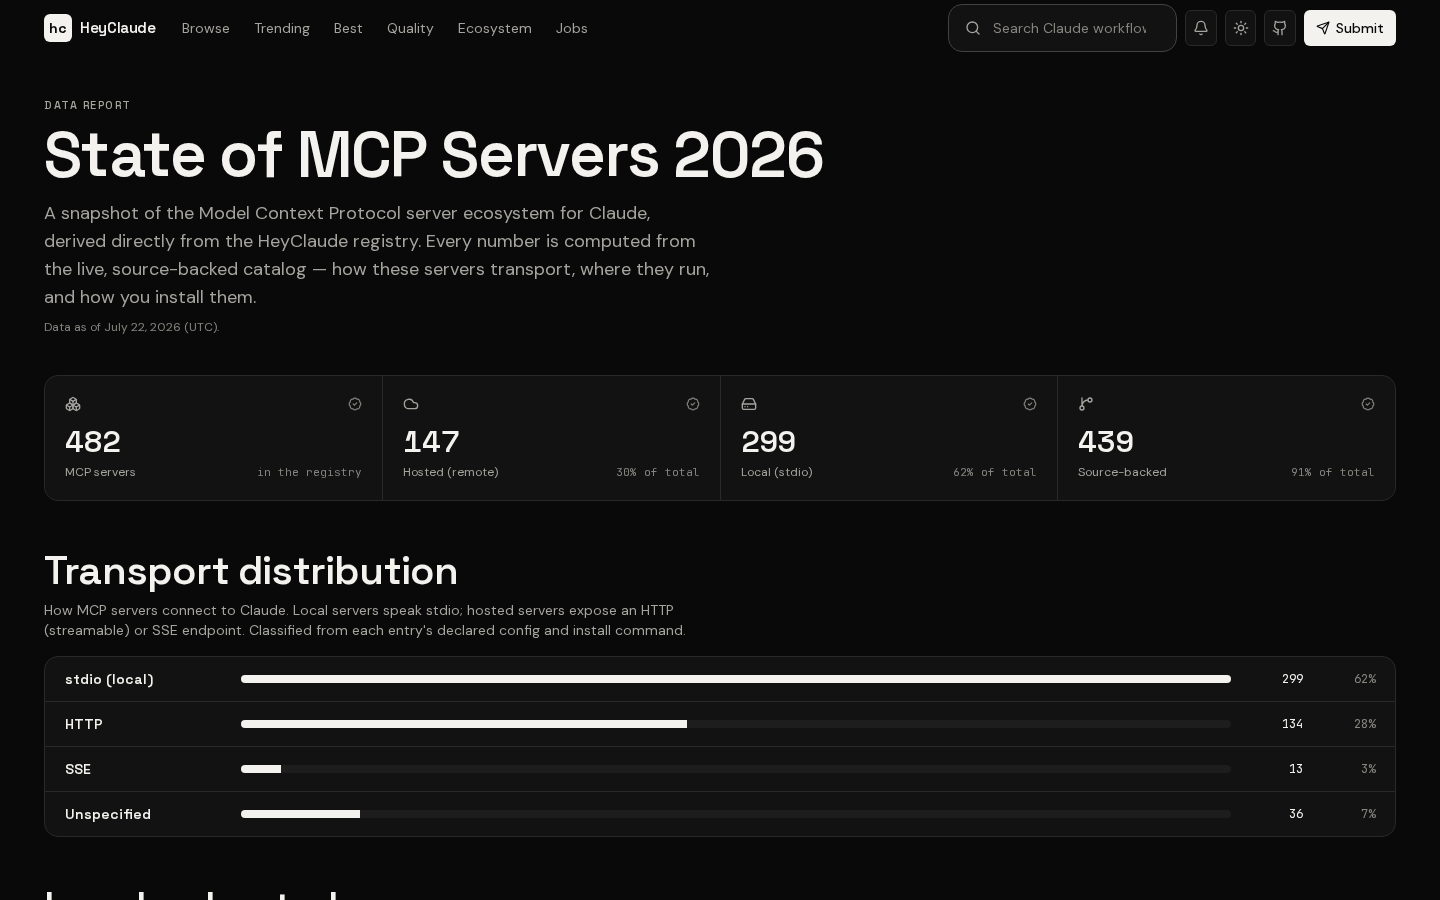
Task: Click the HeyClaude hc logo icon
Action: [x=58, y=28]
